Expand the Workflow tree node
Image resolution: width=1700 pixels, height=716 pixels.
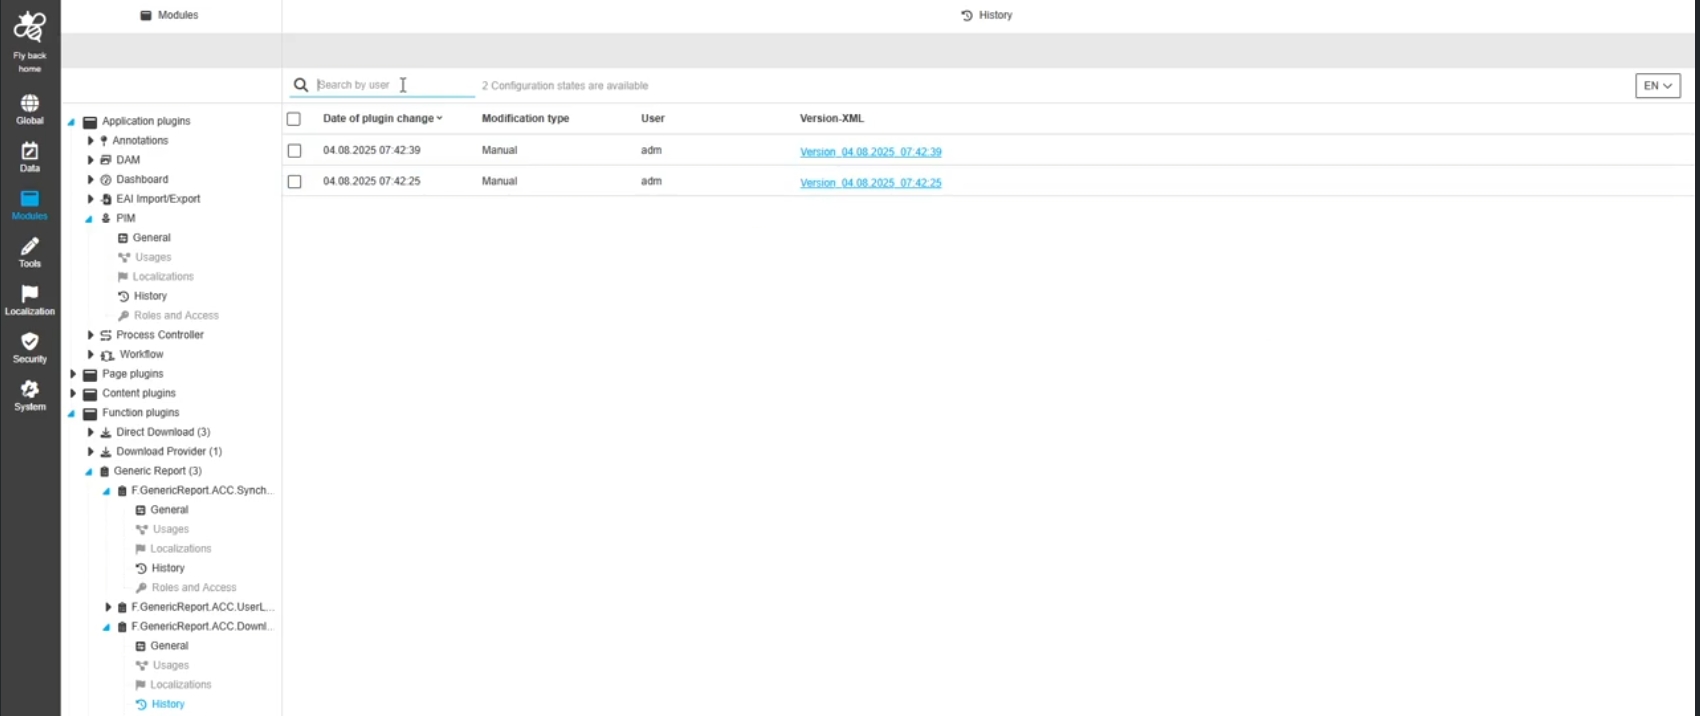[90, 355]
